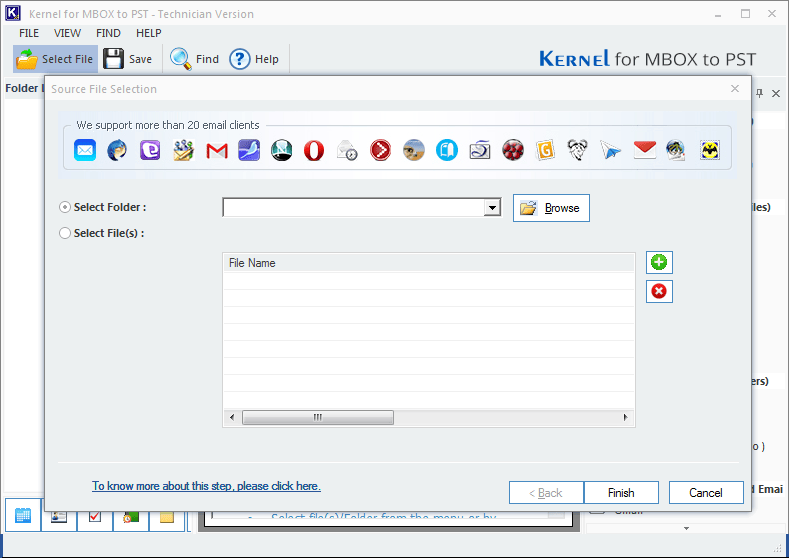789x558 pixels.
Task: Click the file list scroll right arrow
Action: click(625, 417)
